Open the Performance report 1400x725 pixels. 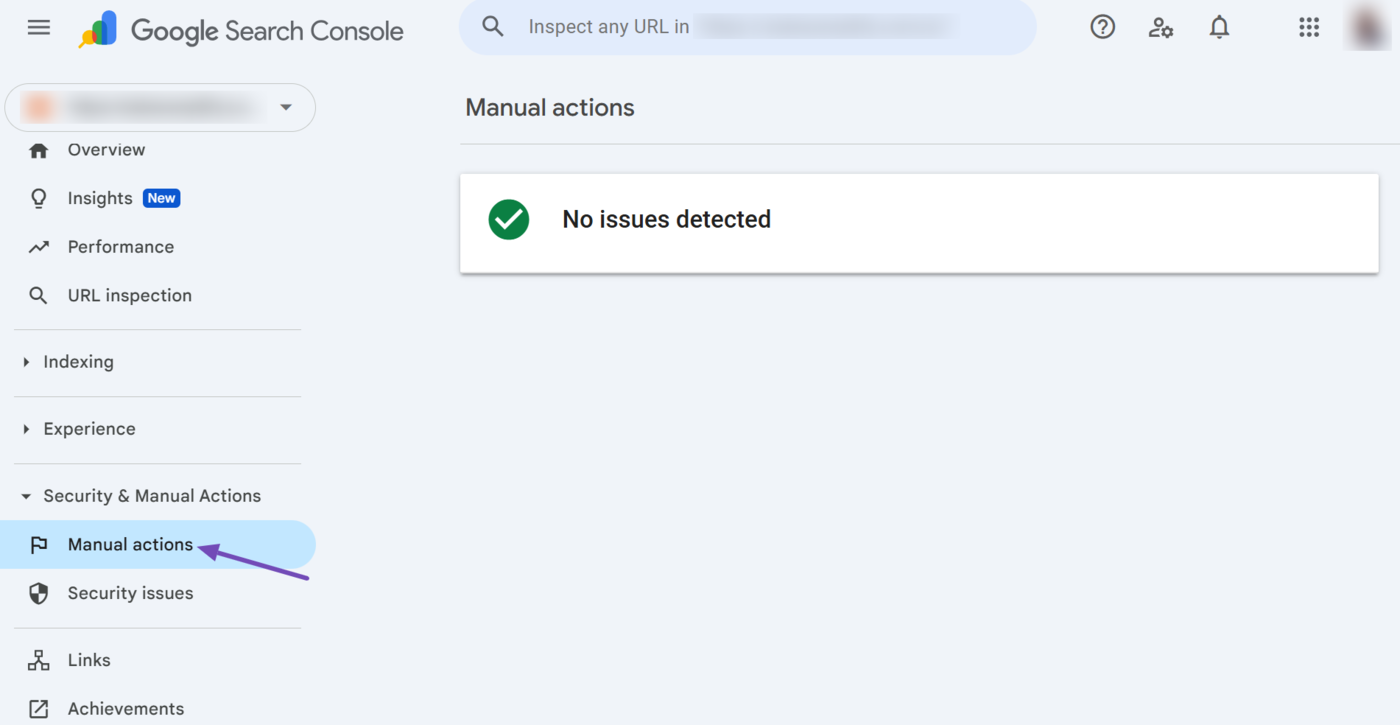pos(120,247)
